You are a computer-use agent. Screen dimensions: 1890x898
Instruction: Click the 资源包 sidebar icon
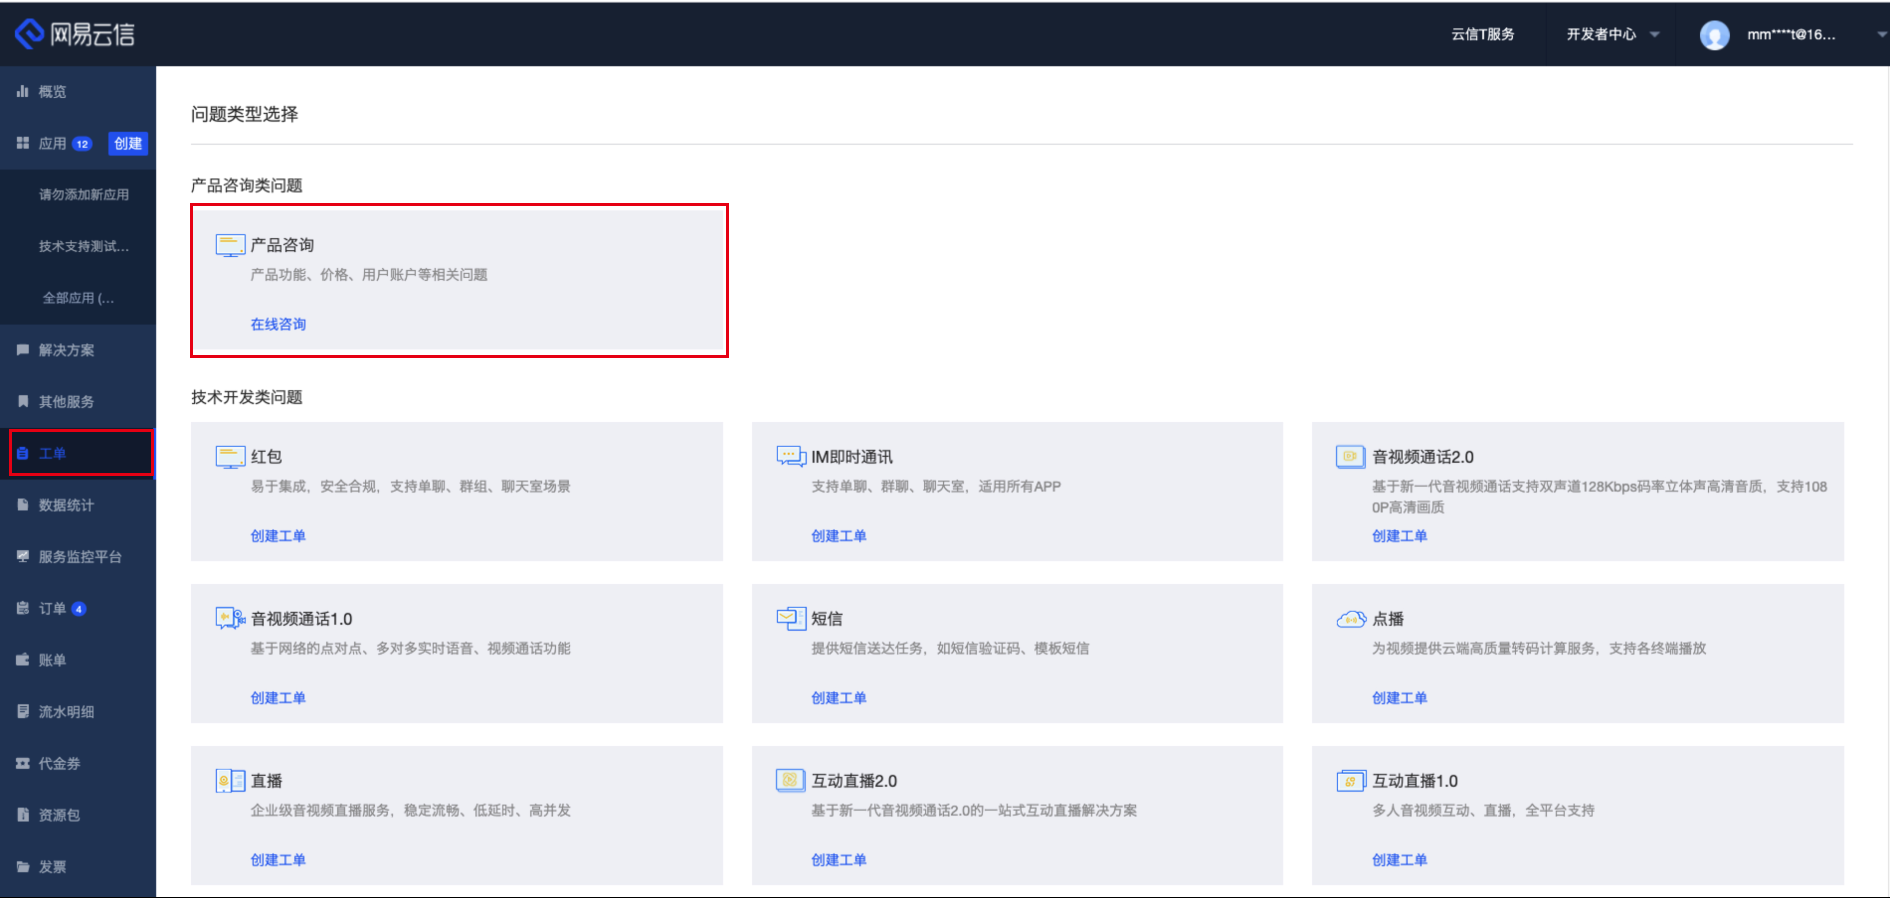click(22, 815)
